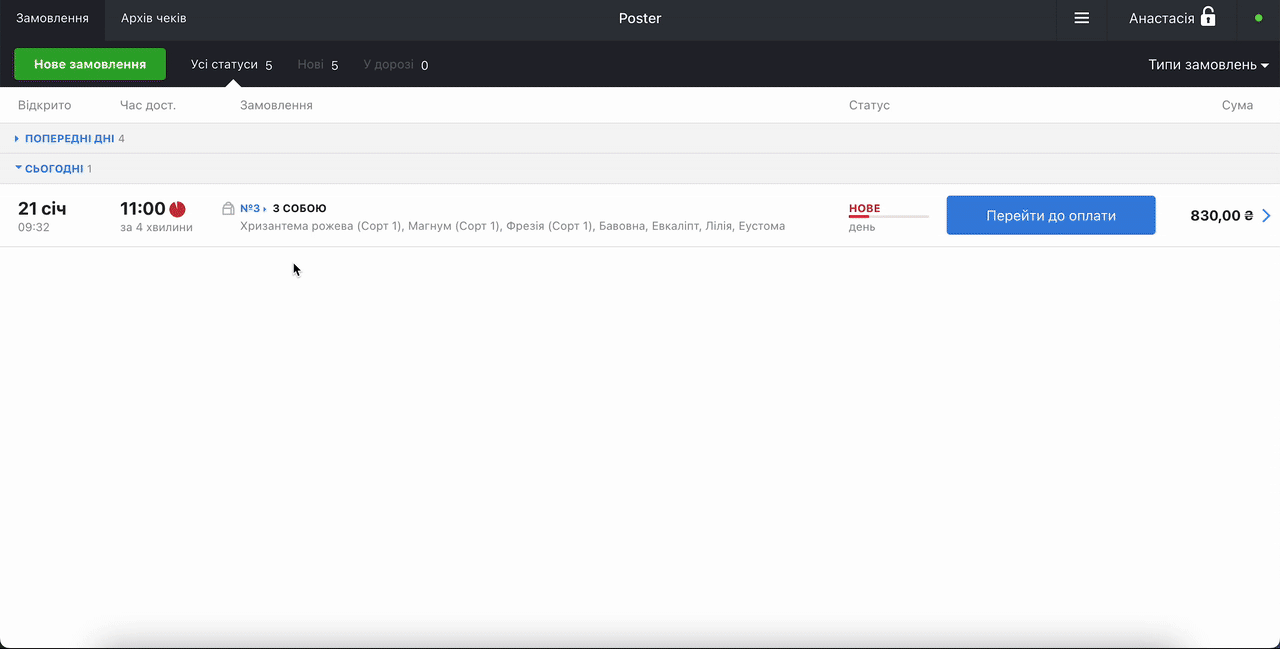Open the Типи замовлень dropdown

pyautogui.click(x=1208, y=65)
